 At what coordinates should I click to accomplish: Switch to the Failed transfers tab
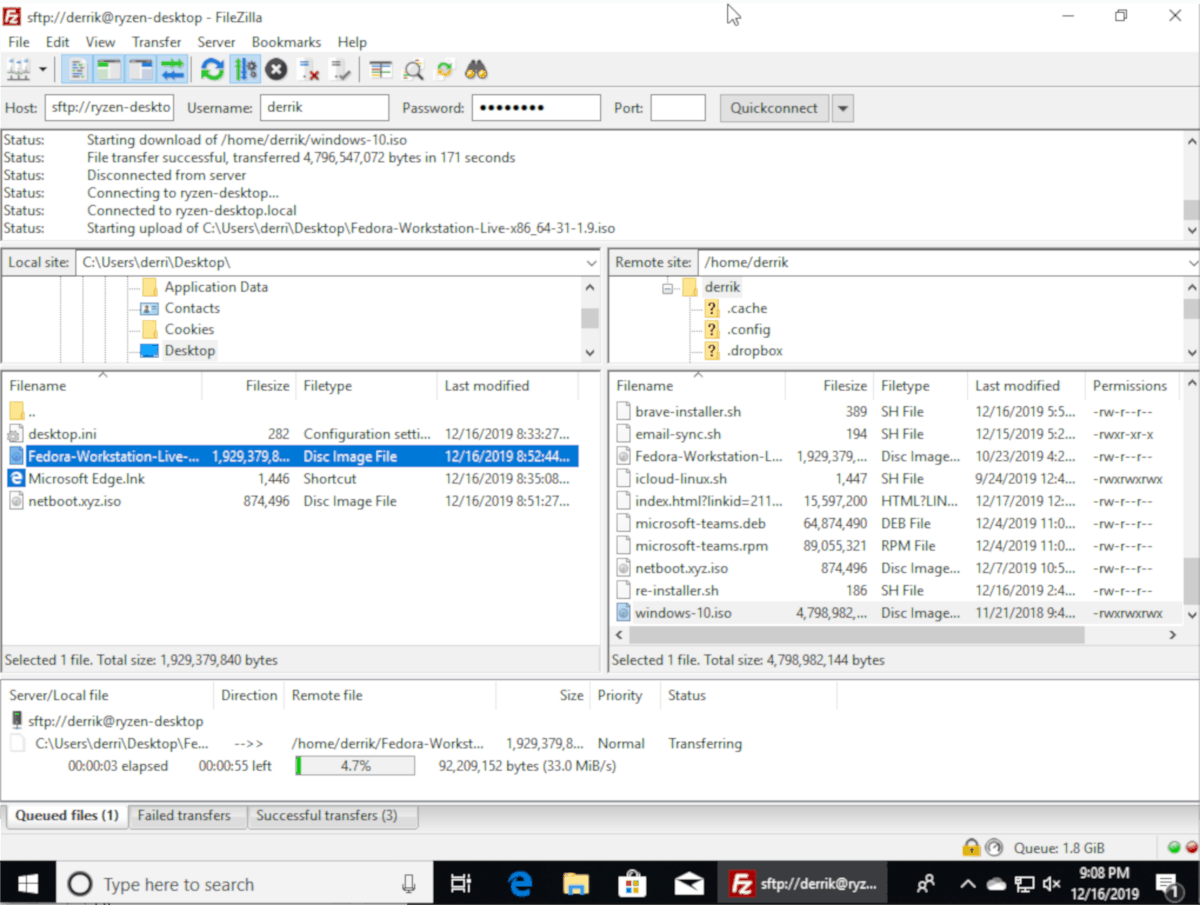point(187,816)
